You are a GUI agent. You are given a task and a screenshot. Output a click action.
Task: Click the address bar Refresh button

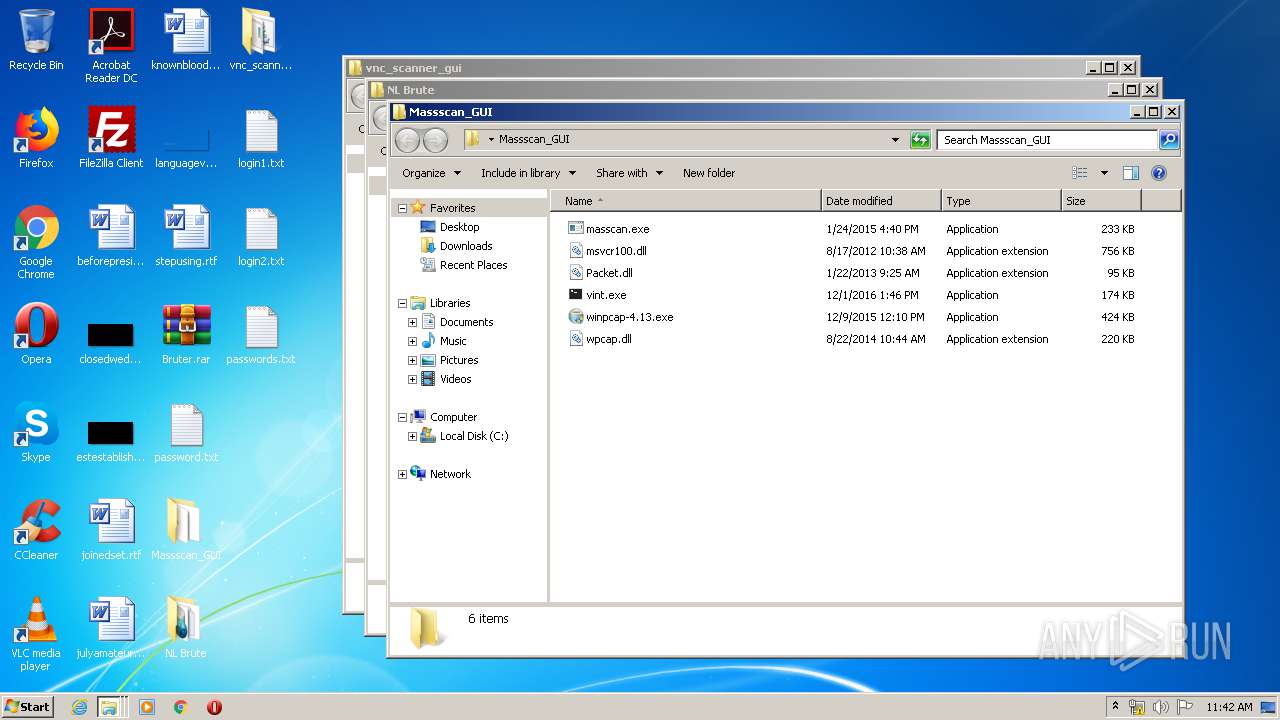click(920, 140)
